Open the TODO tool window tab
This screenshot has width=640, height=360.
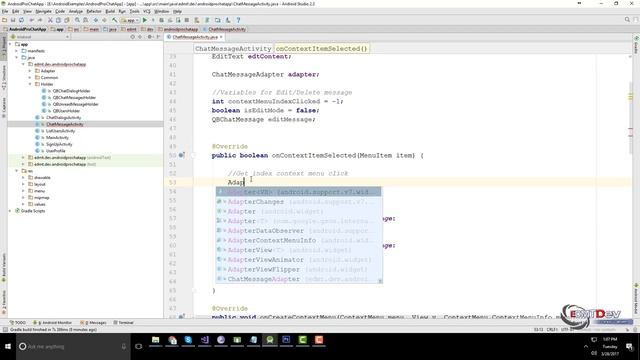(18, 322)
